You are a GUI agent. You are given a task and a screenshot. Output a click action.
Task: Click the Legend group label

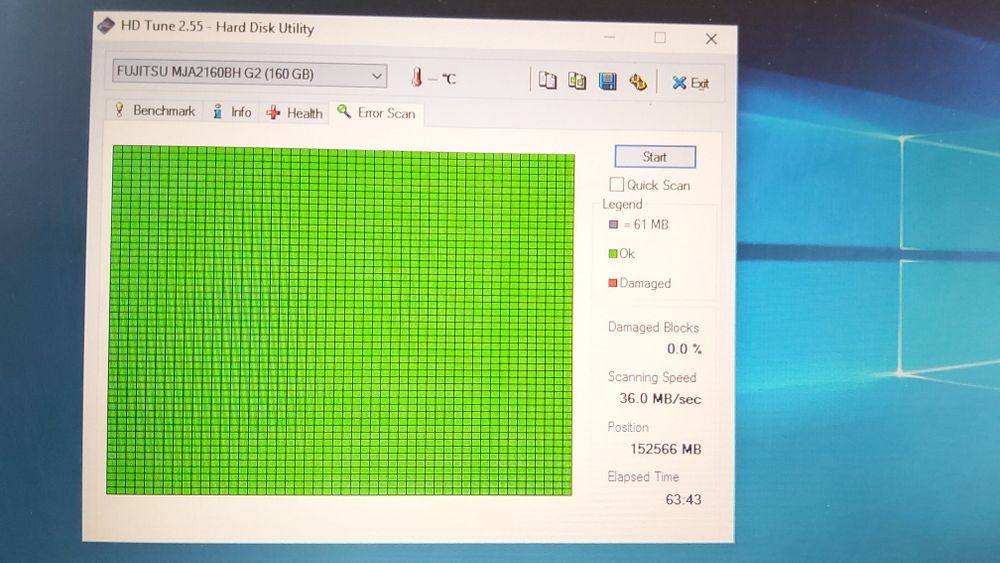pyautogui.click(x=622, y=204)
